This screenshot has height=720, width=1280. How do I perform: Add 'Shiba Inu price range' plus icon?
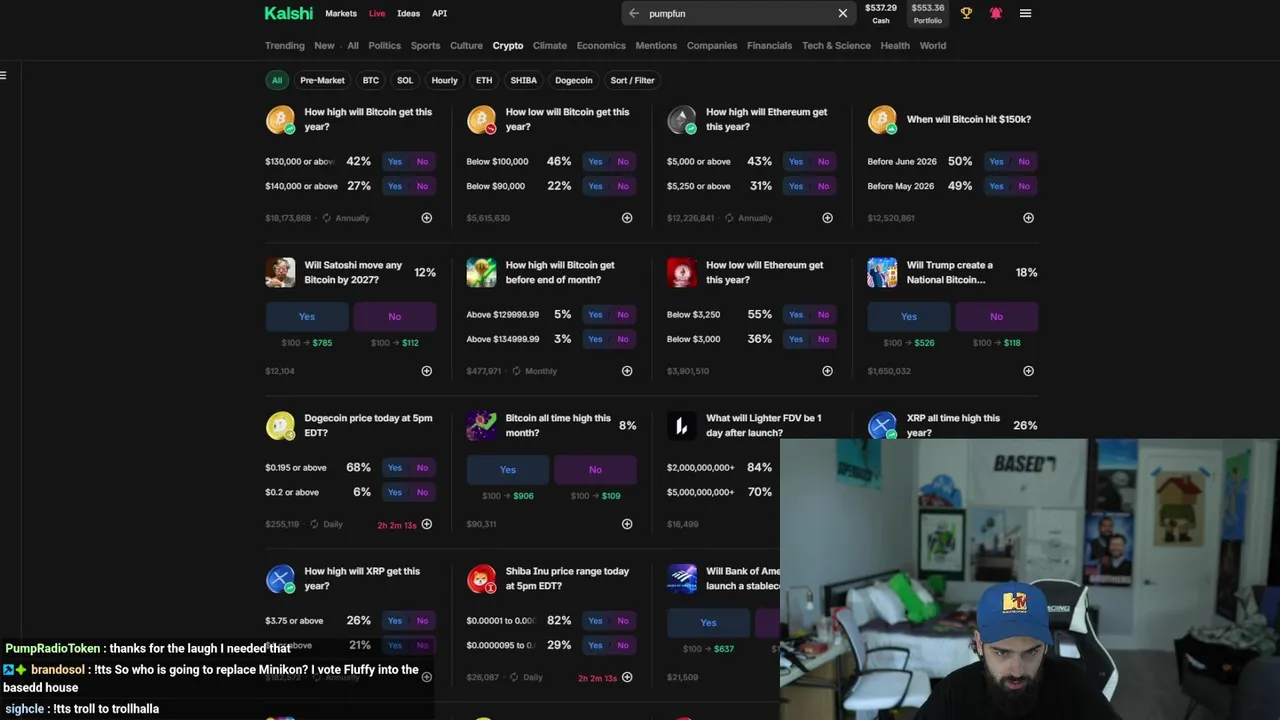coord(627,677)
